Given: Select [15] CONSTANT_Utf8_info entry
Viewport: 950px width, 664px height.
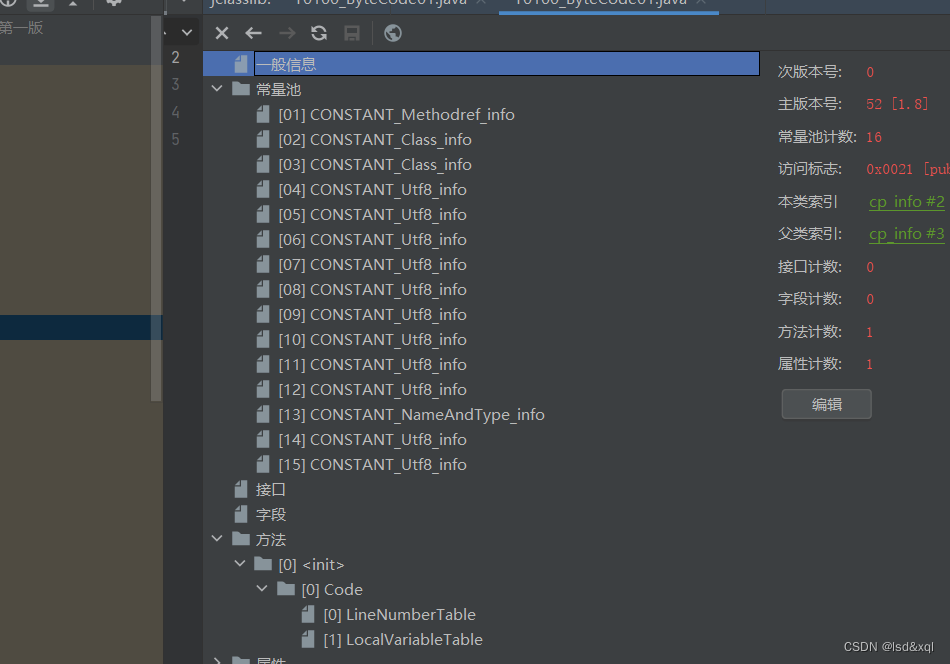Looking at the screenshot, I should pos(372,464).
